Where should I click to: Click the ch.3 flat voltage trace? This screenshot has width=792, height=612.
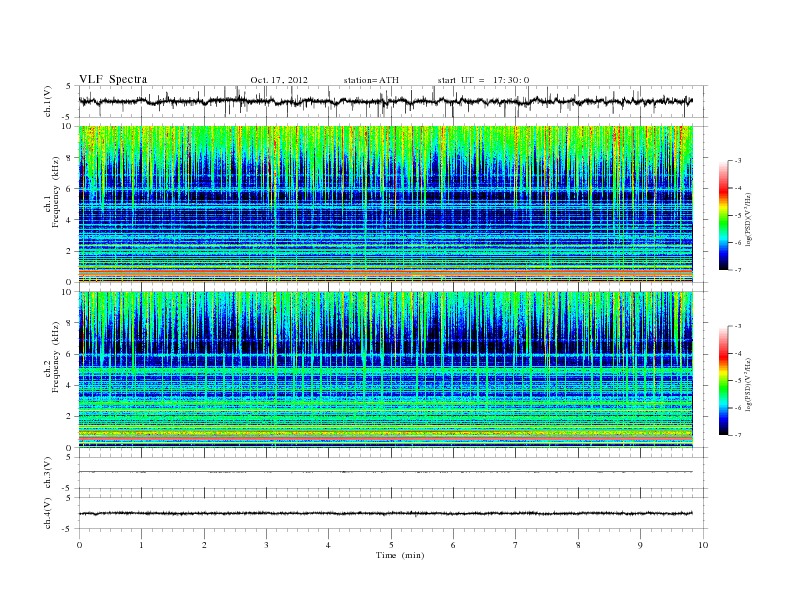point(385,472)
